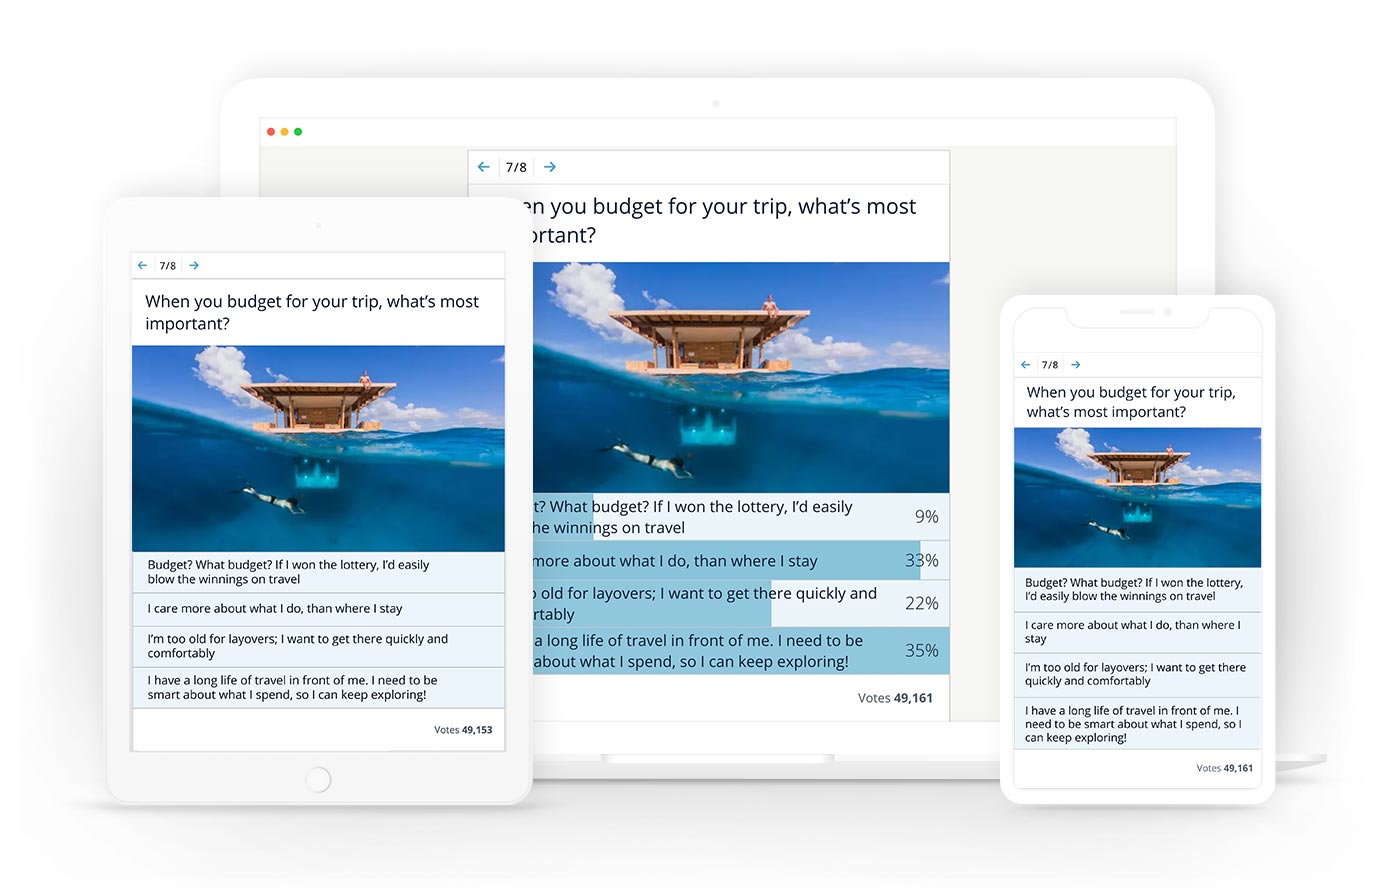Tap the snorkeler image on the phone

[x=1137, y=498]
